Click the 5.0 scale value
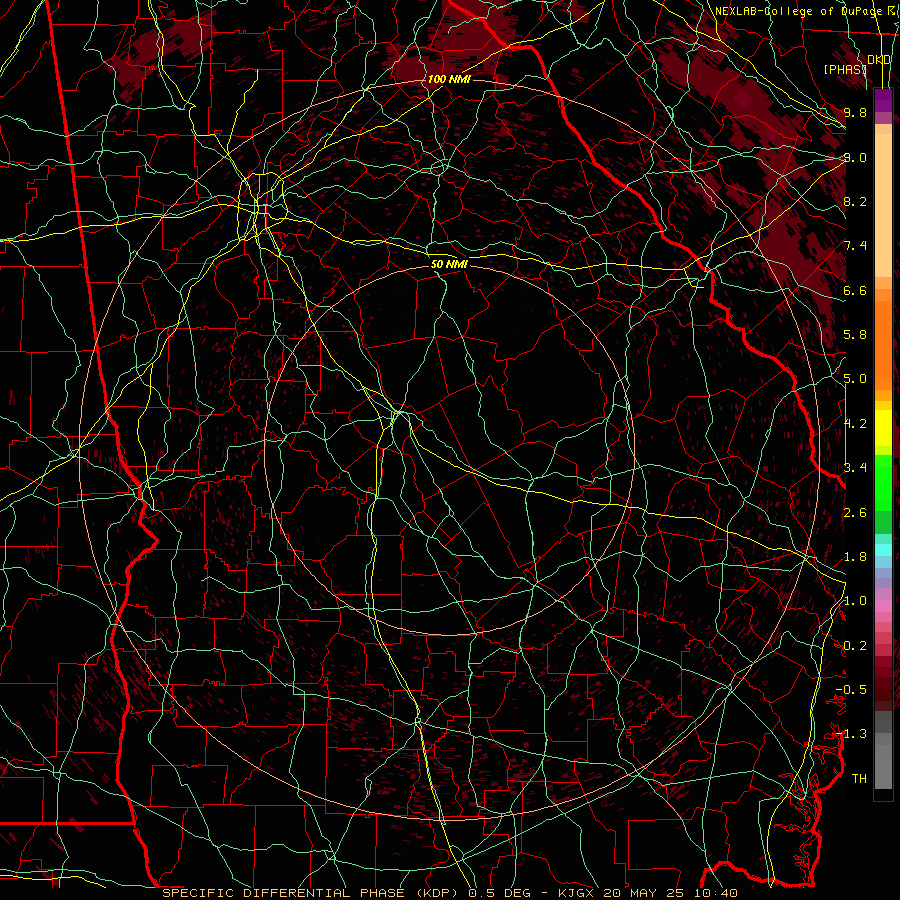Image resolution: width=900 pixels, height=900 pixels. (x=855, y=379)
